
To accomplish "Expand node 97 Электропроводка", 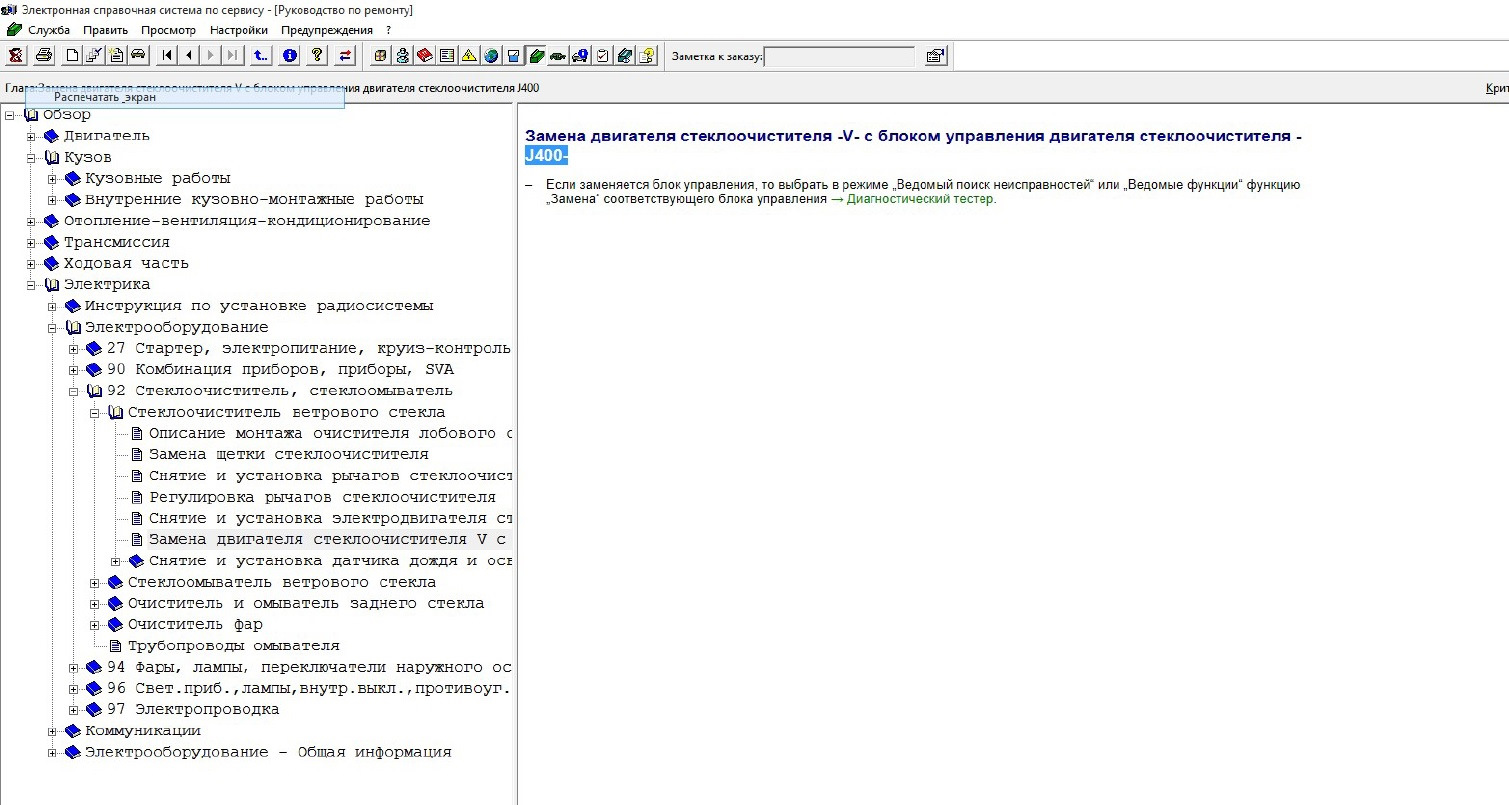I will tap(74, 710).
